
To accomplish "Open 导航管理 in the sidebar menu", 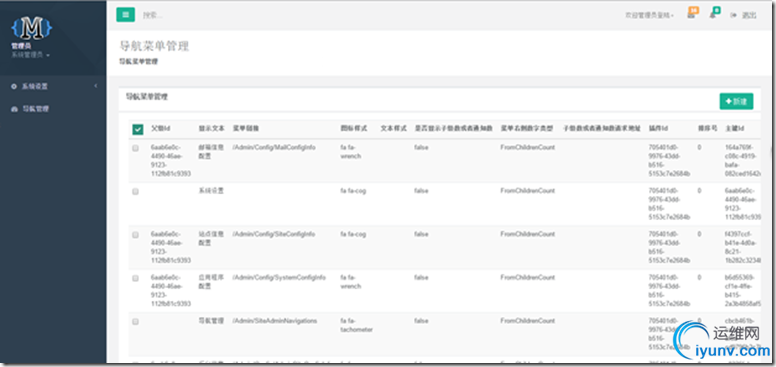I will (35, 109).
